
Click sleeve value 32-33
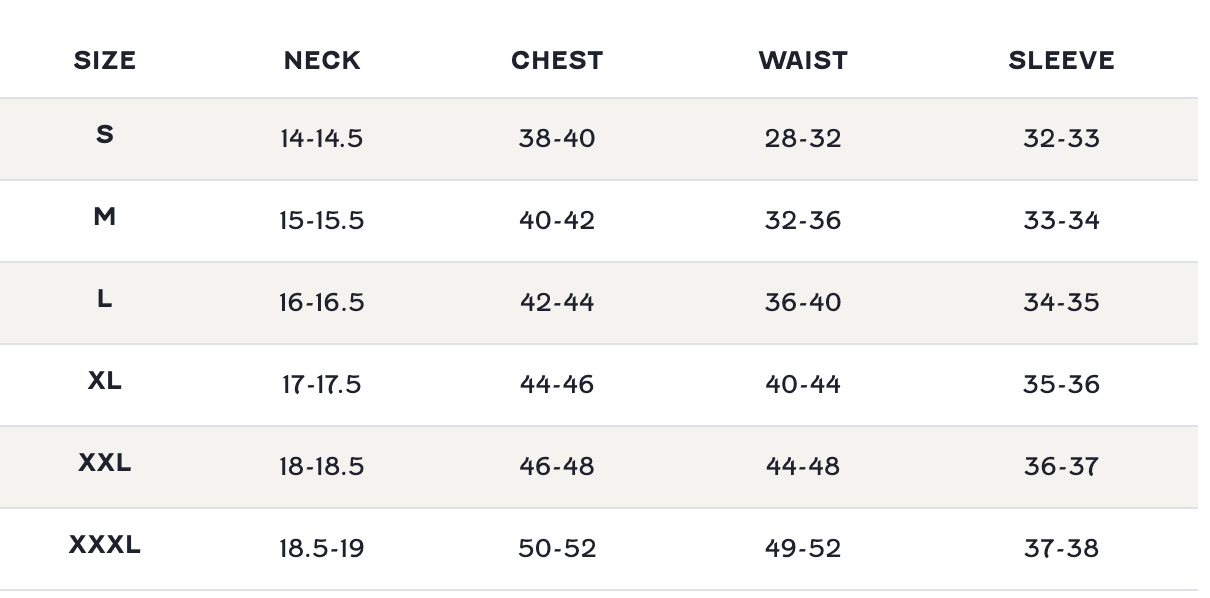1061,138
